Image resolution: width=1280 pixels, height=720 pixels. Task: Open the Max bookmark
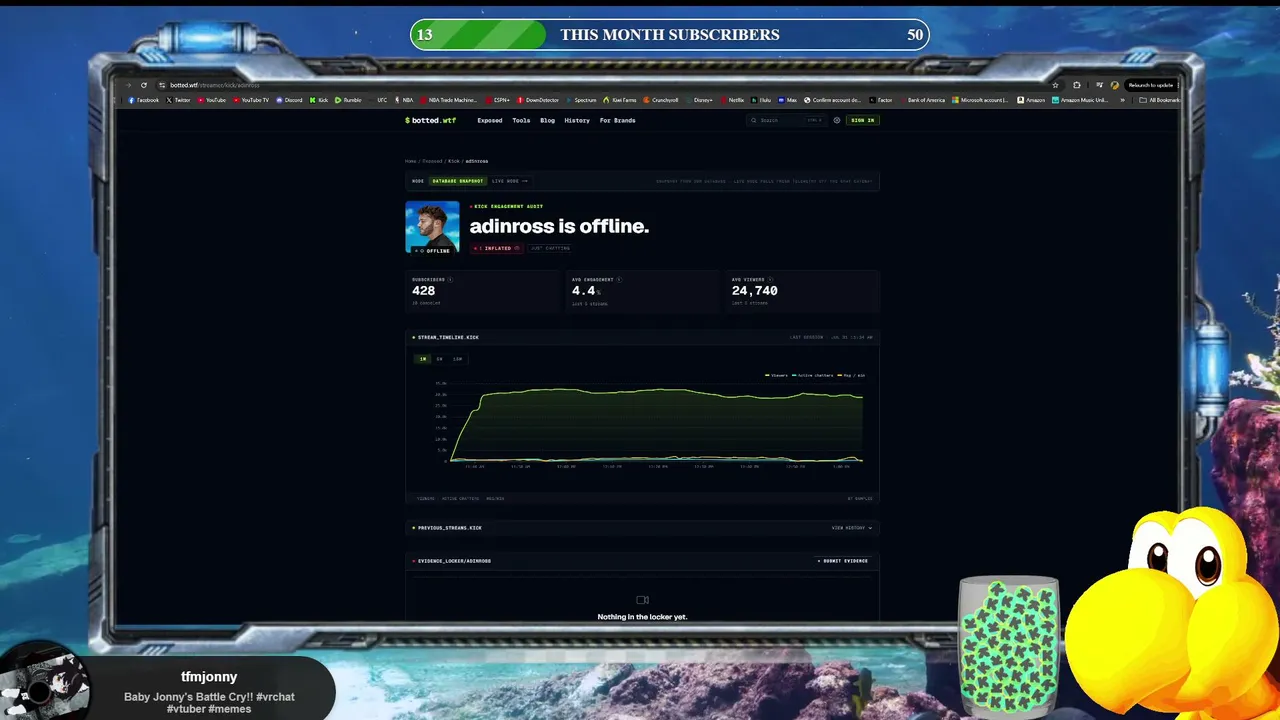point(788,100)
